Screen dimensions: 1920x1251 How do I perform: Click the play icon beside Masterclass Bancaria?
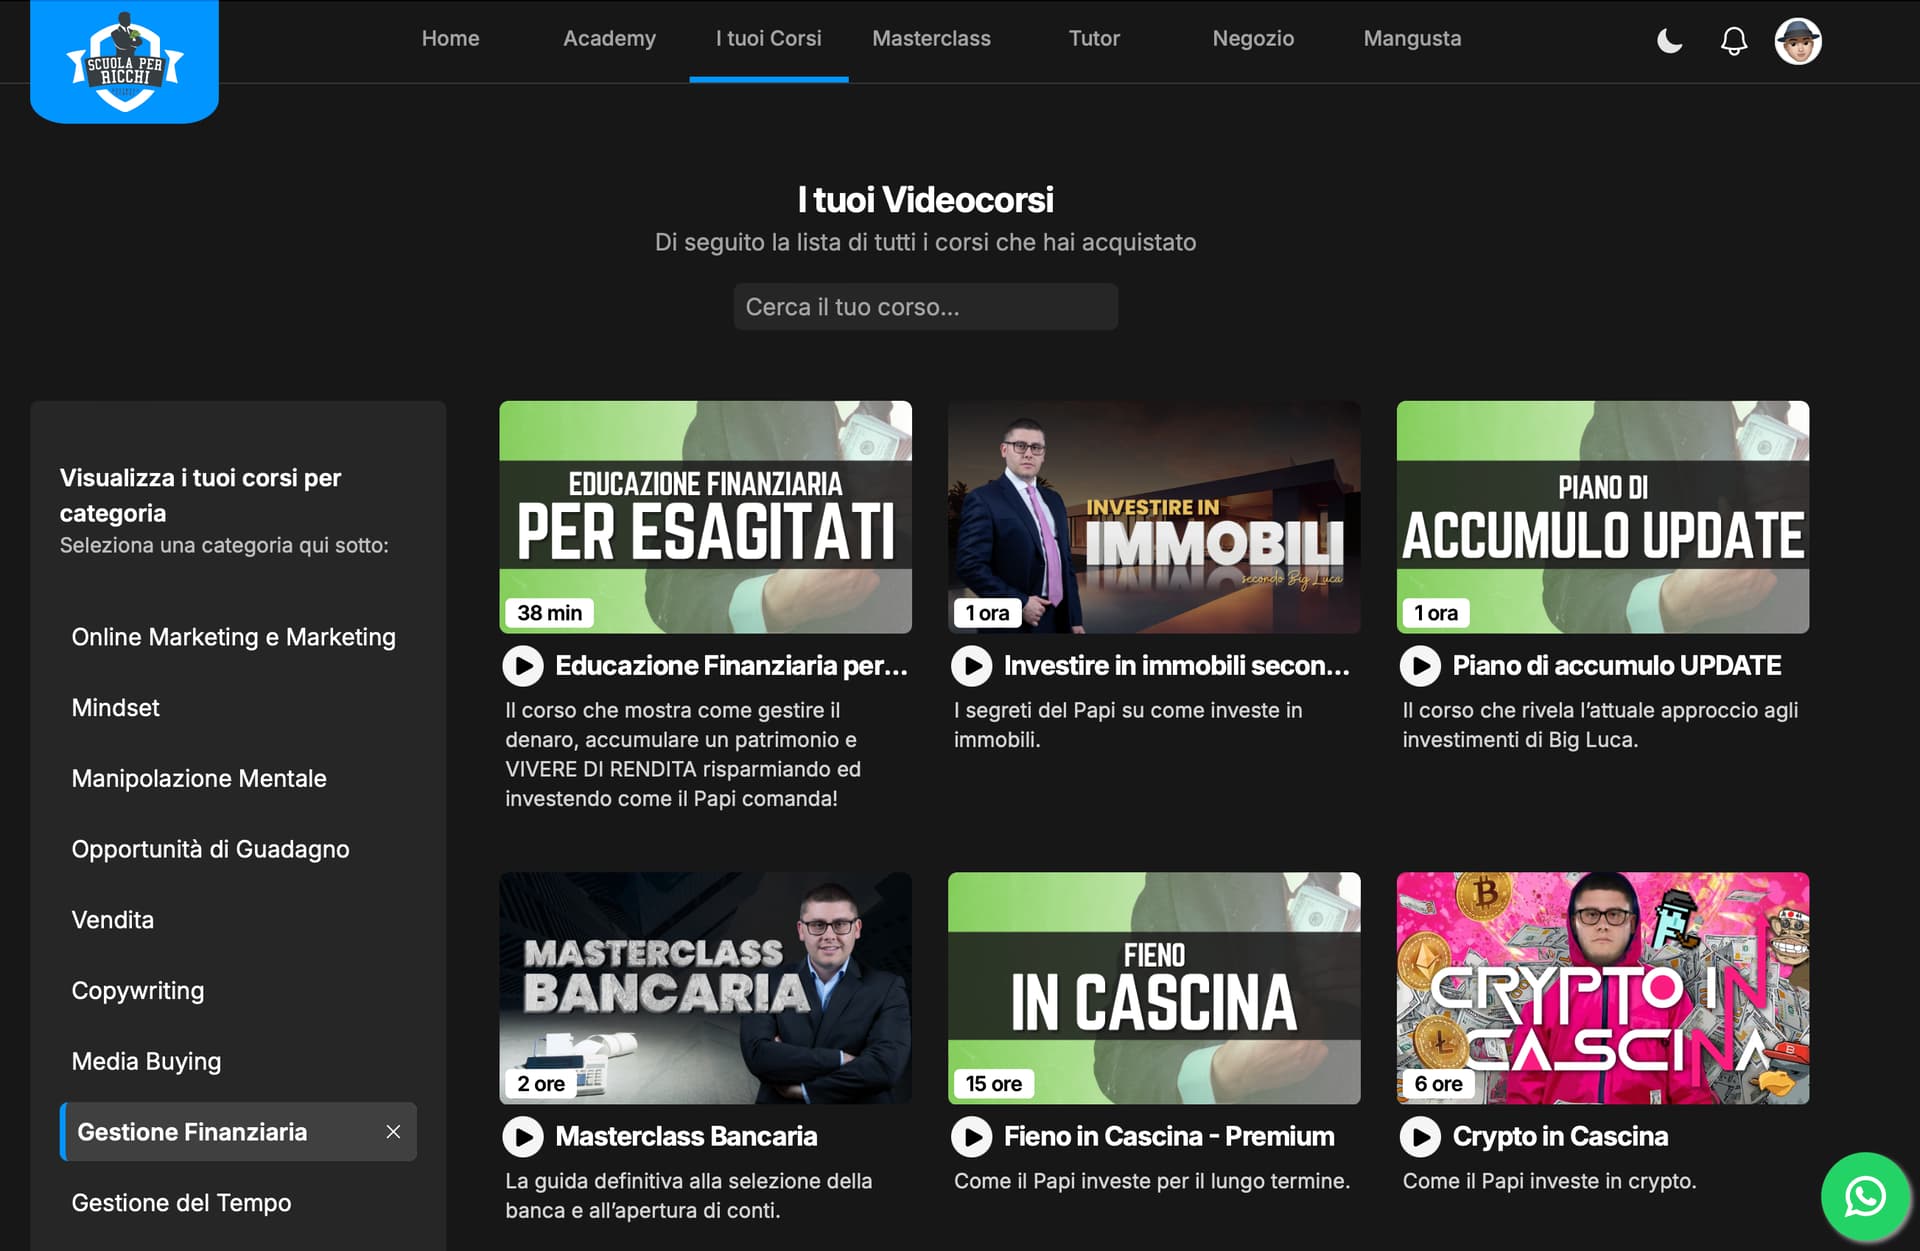523,1137
